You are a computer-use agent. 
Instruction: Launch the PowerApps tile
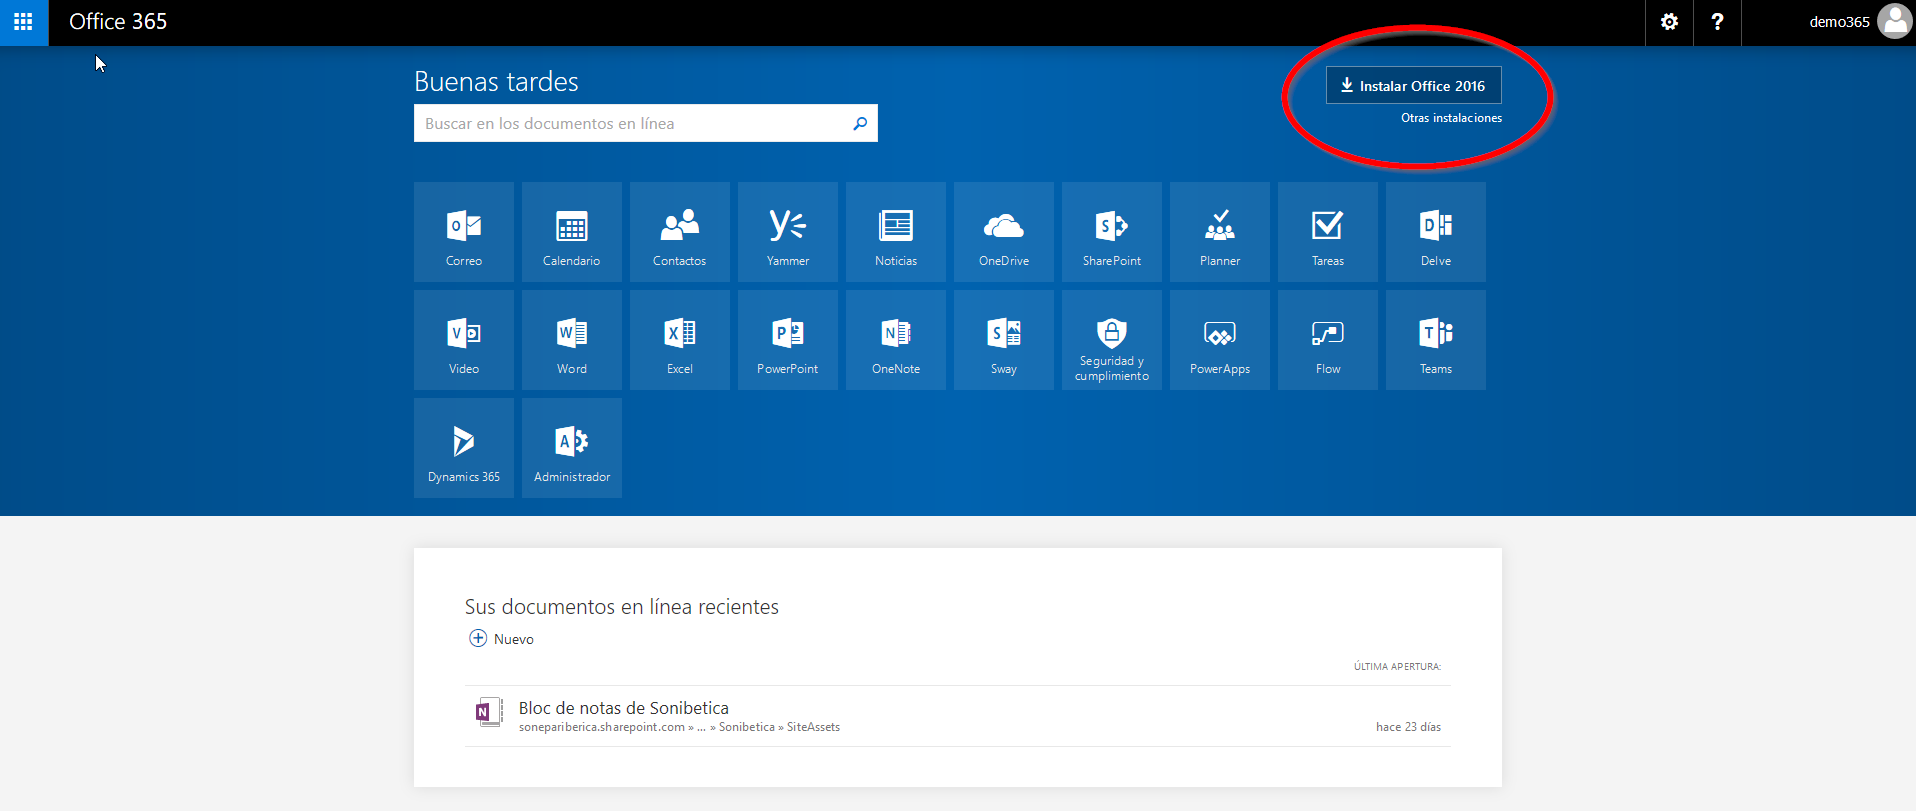pos(1220,340)
